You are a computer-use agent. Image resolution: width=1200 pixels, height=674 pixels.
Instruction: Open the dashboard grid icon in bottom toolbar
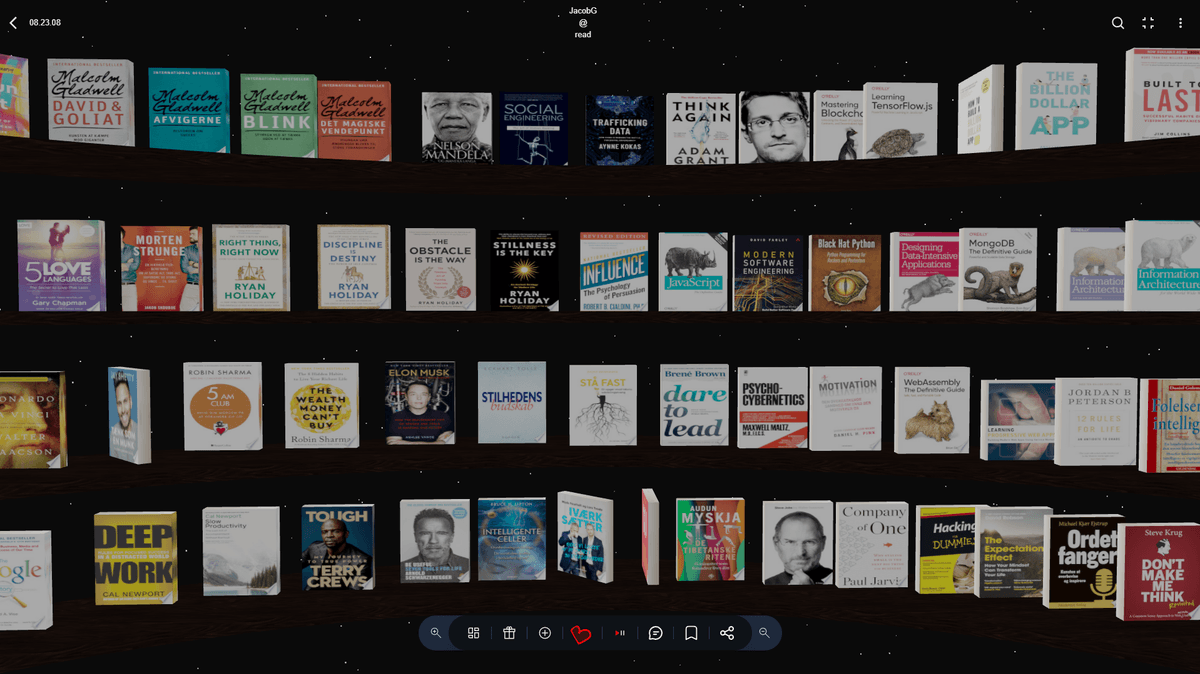[474, 633]
